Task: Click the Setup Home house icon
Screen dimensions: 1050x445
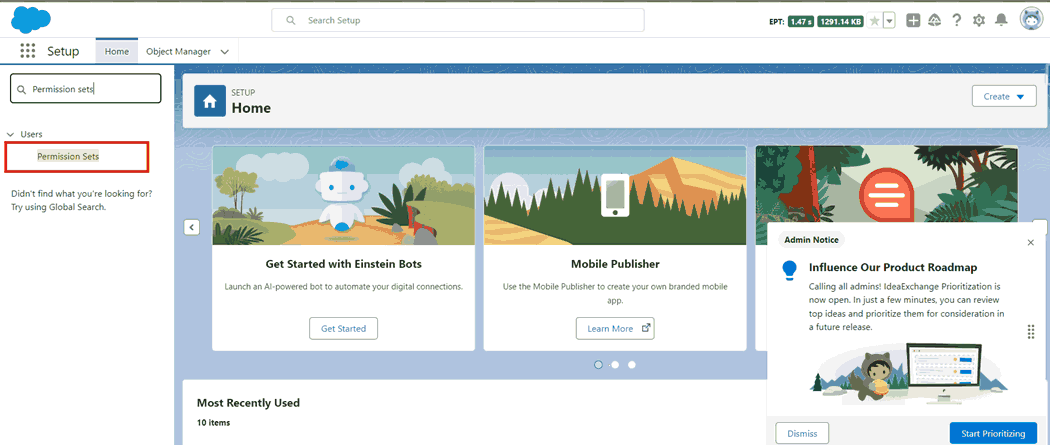Action: pos(210,101)
